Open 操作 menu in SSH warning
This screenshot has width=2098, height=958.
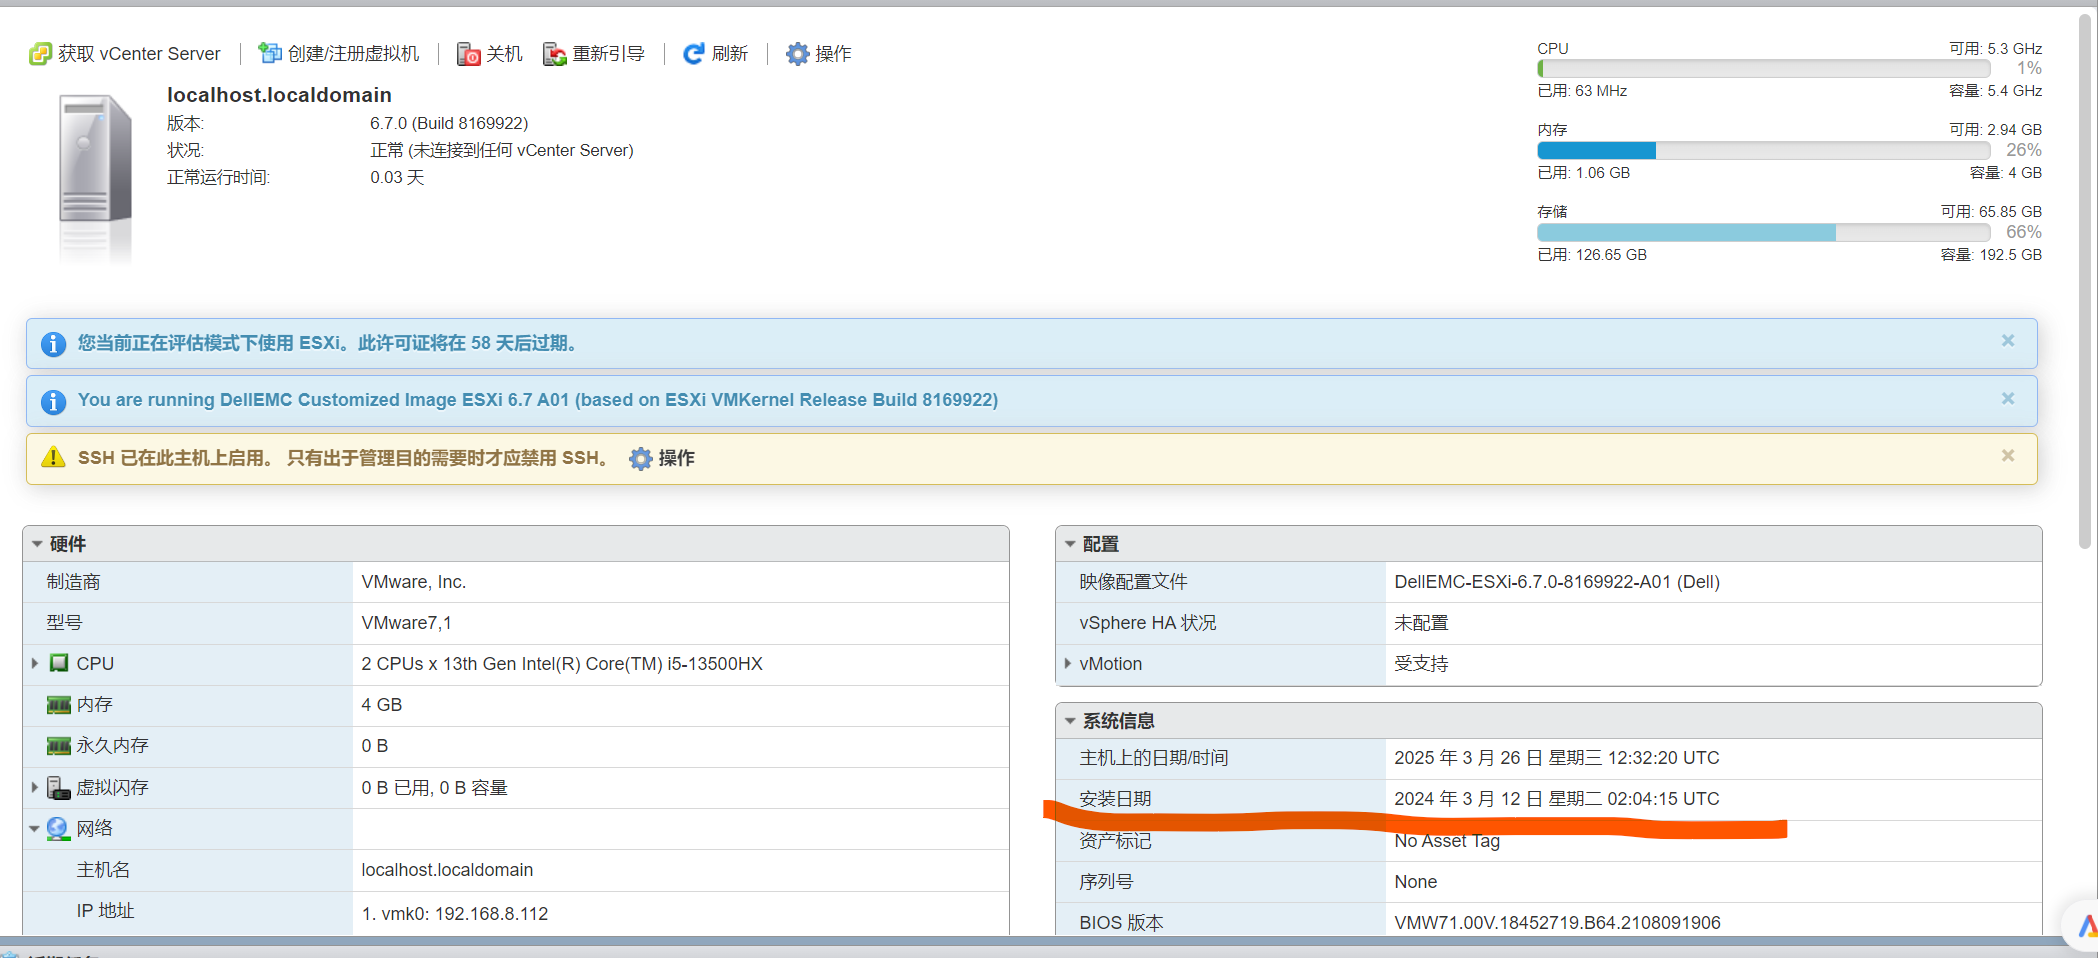(x=662, y=458)
